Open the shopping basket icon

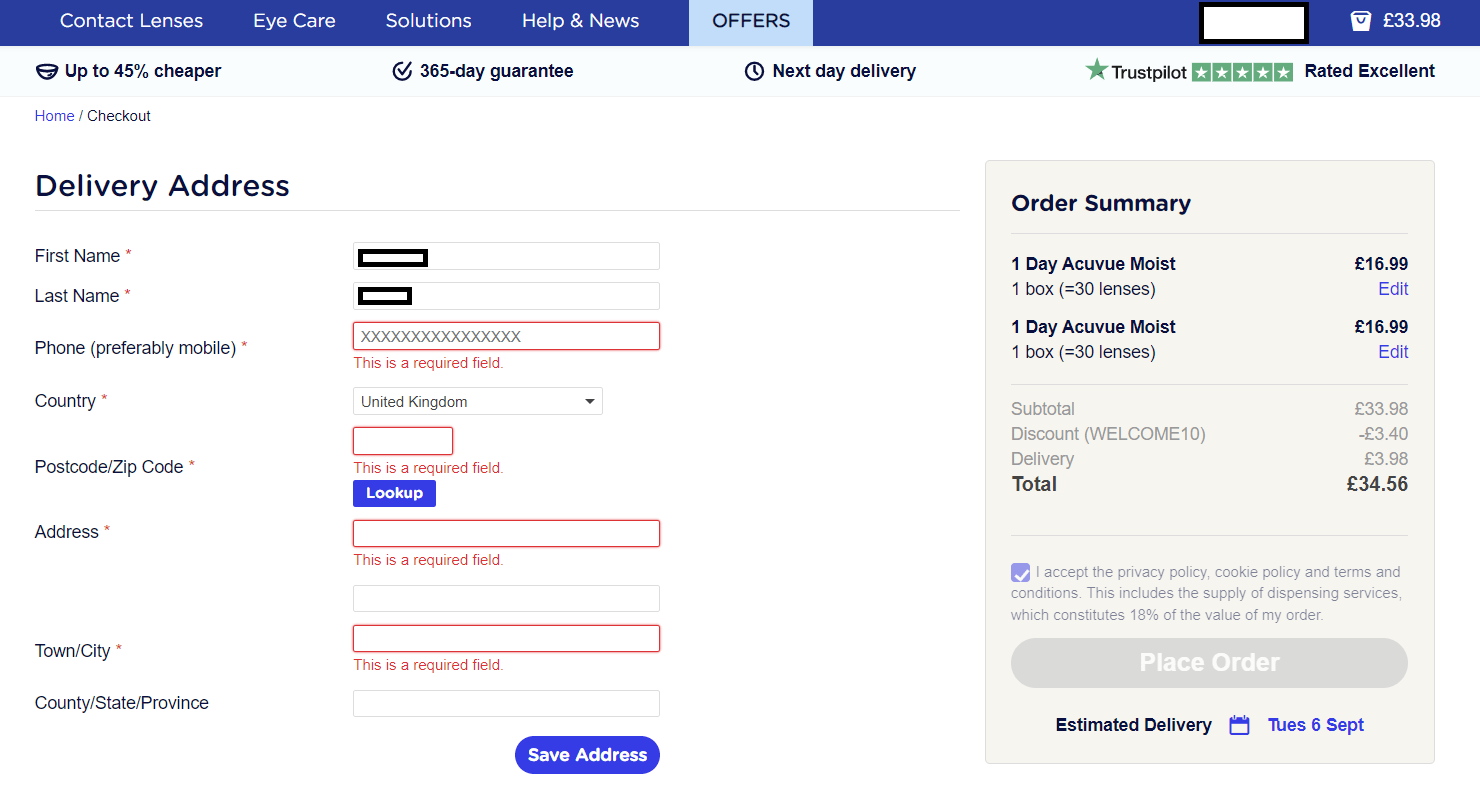[1360, 21]
